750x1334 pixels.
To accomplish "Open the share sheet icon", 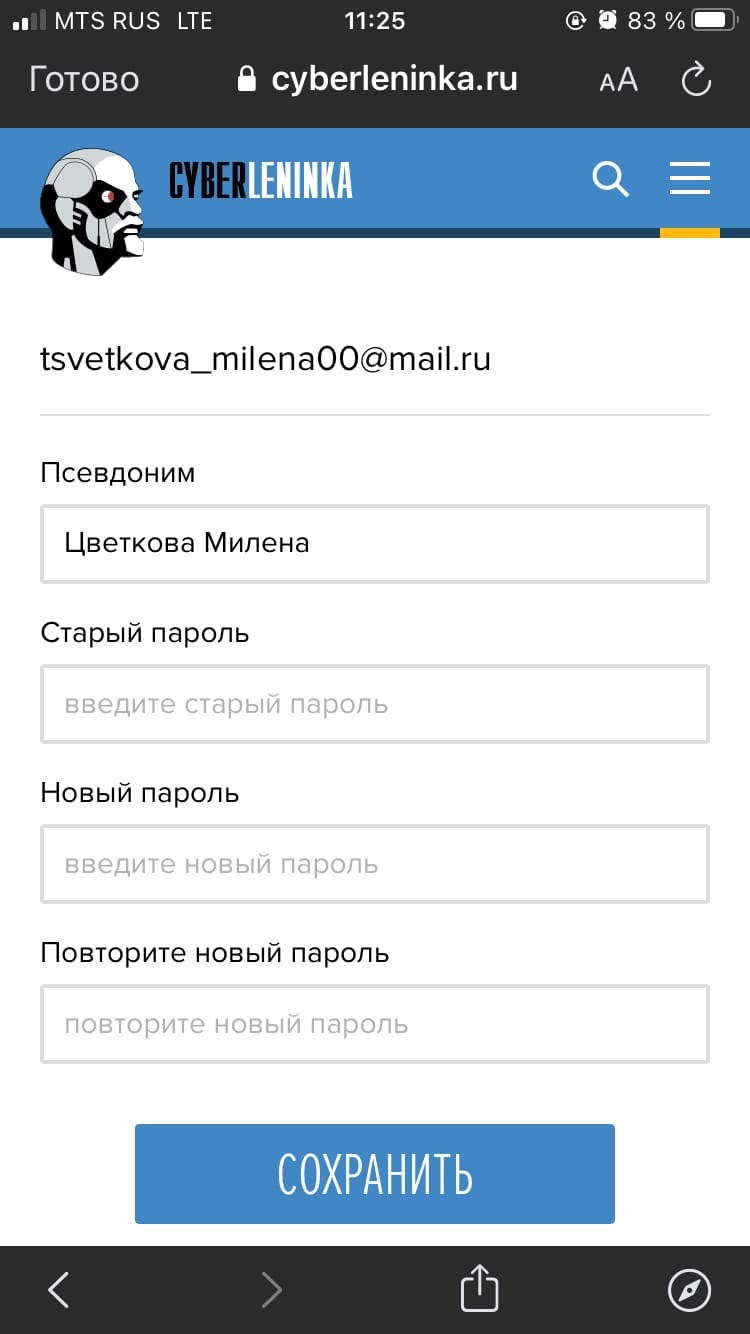I will [479, 1288].
